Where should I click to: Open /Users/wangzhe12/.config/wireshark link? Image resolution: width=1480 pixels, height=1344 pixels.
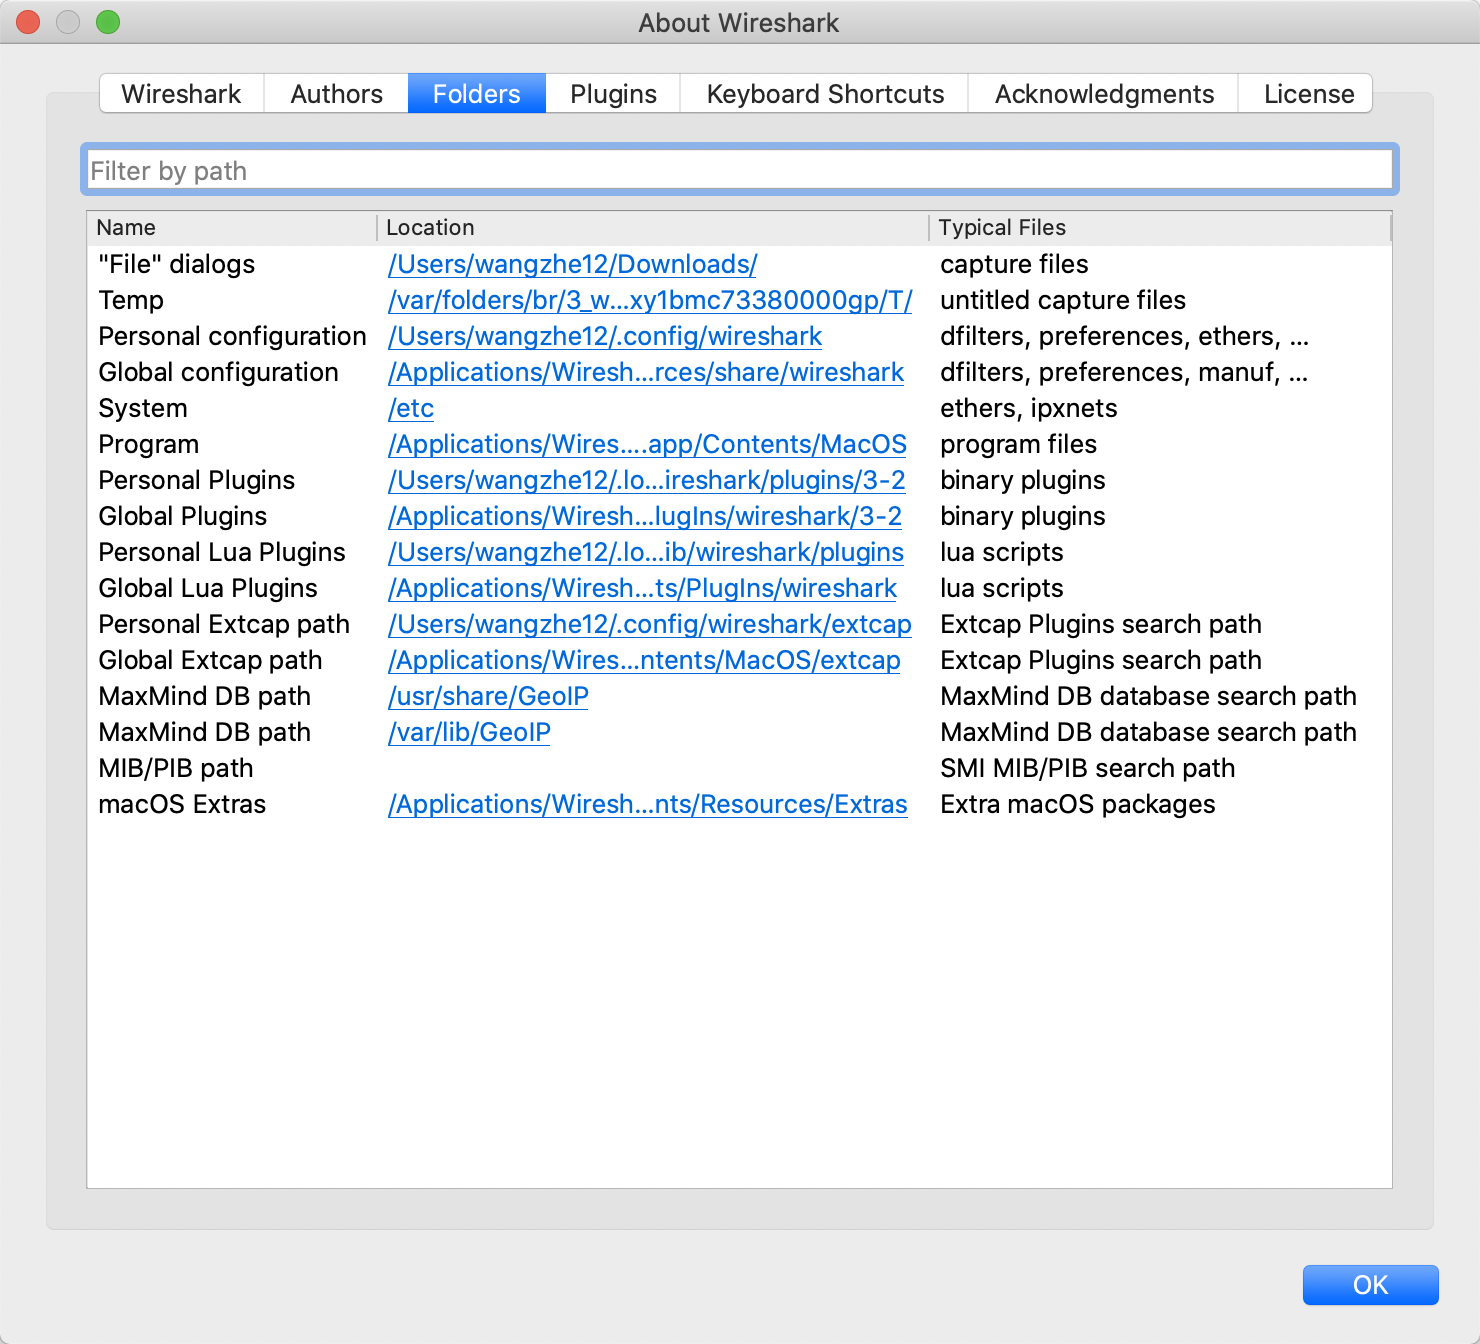click(x=605, y=336)
